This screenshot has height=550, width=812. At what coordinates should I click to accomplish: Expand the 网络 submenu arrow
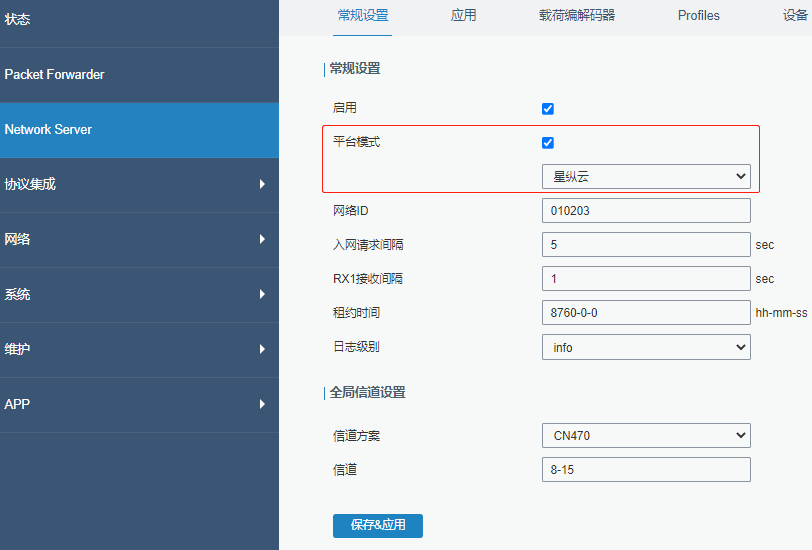(262, 239)
